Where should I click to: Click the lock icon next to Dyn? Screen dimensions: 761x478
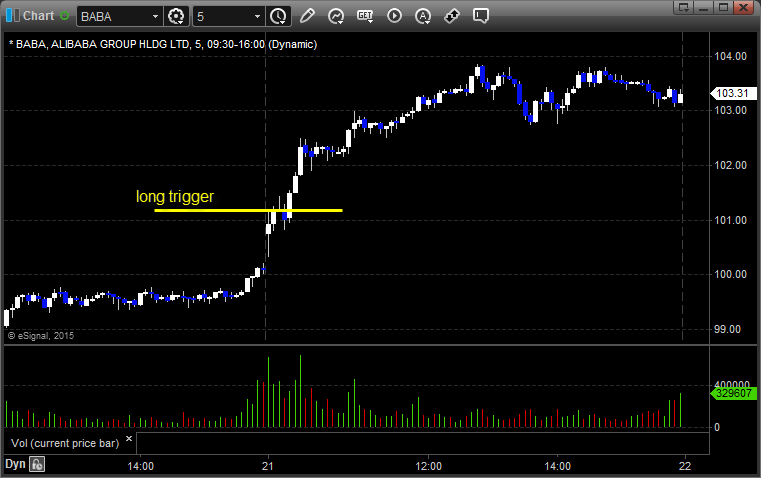tap(37, 464)
